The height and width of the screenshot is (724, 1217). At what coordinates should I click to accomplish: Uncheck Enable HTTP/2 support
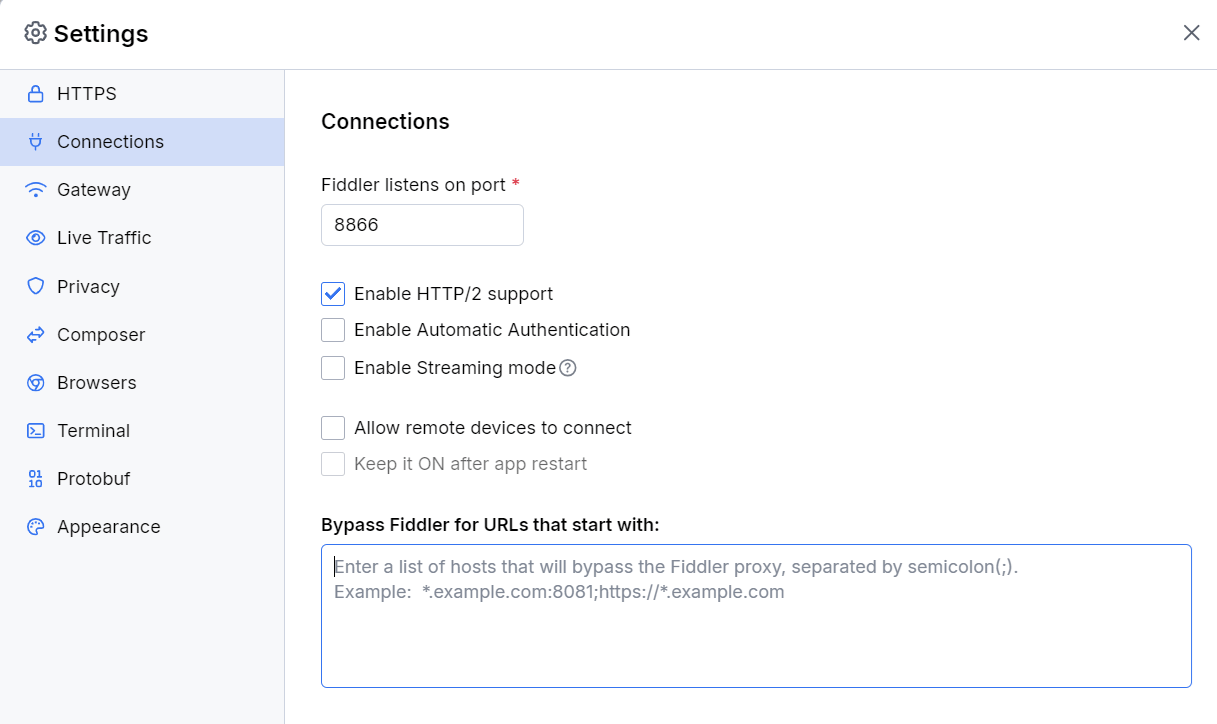point(332,293)
